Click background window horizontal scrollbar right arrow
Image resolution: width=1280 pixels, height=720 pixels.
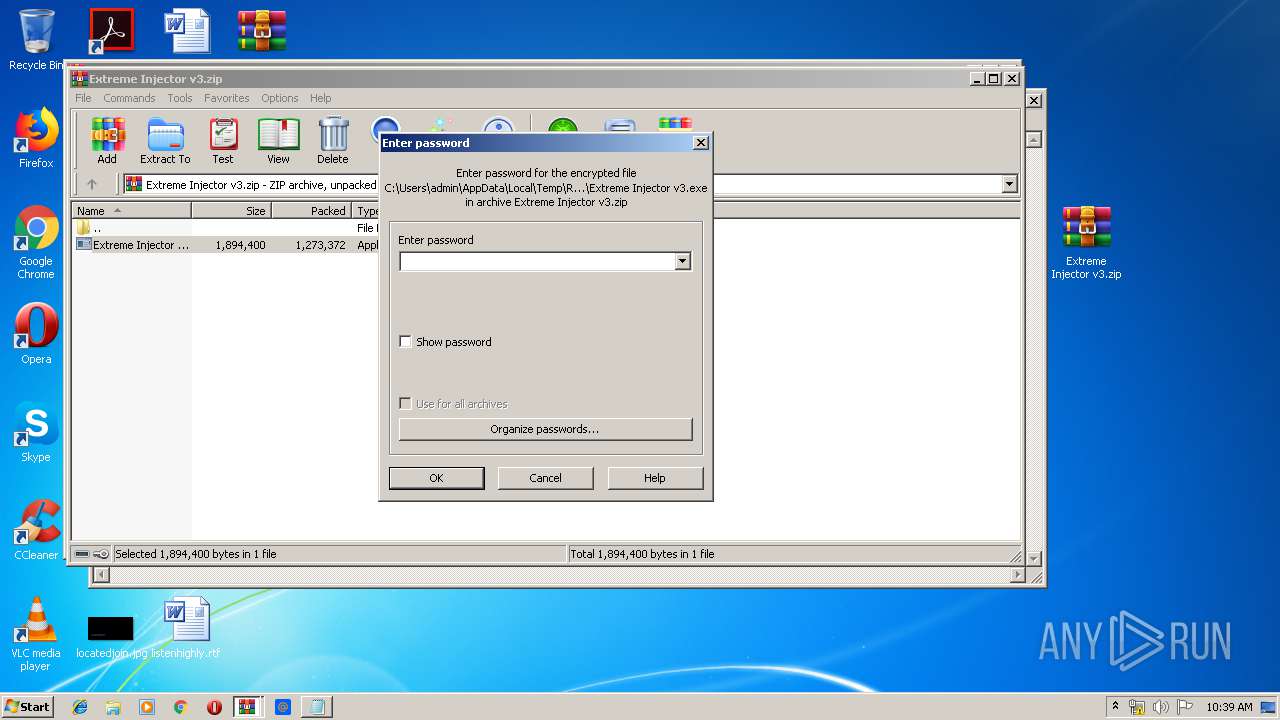(x=1018, y=575)
